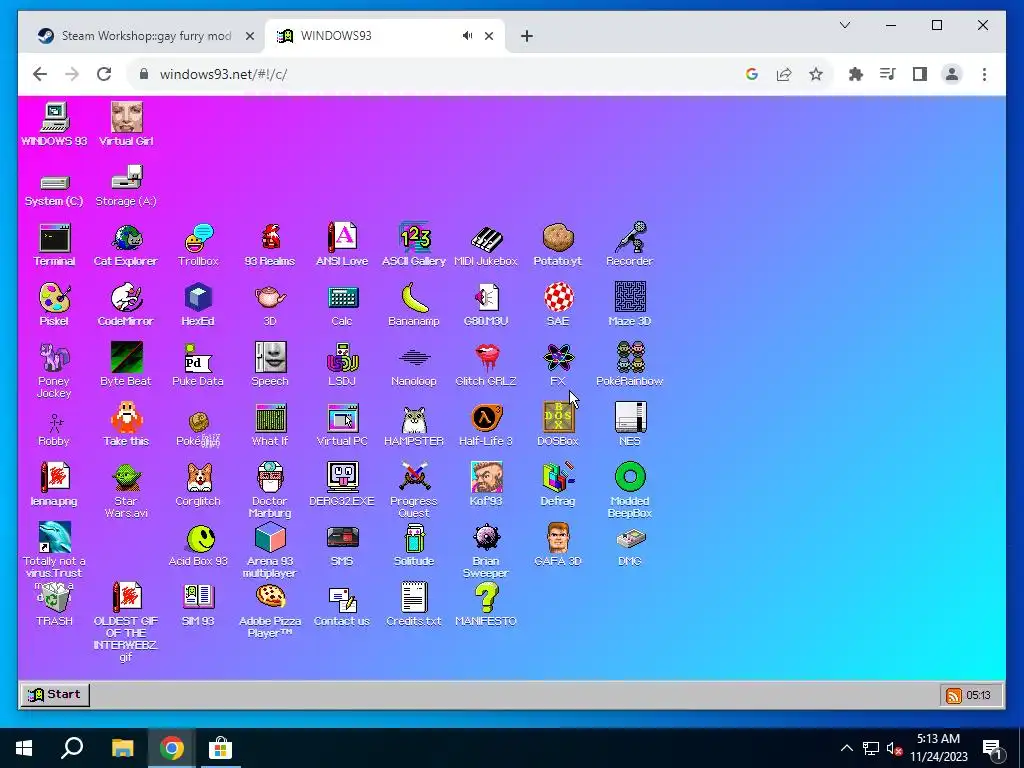This screenshot has height=768, width=1024.
Task: Open Poney Jockey icon
Action: coord(55,359)
